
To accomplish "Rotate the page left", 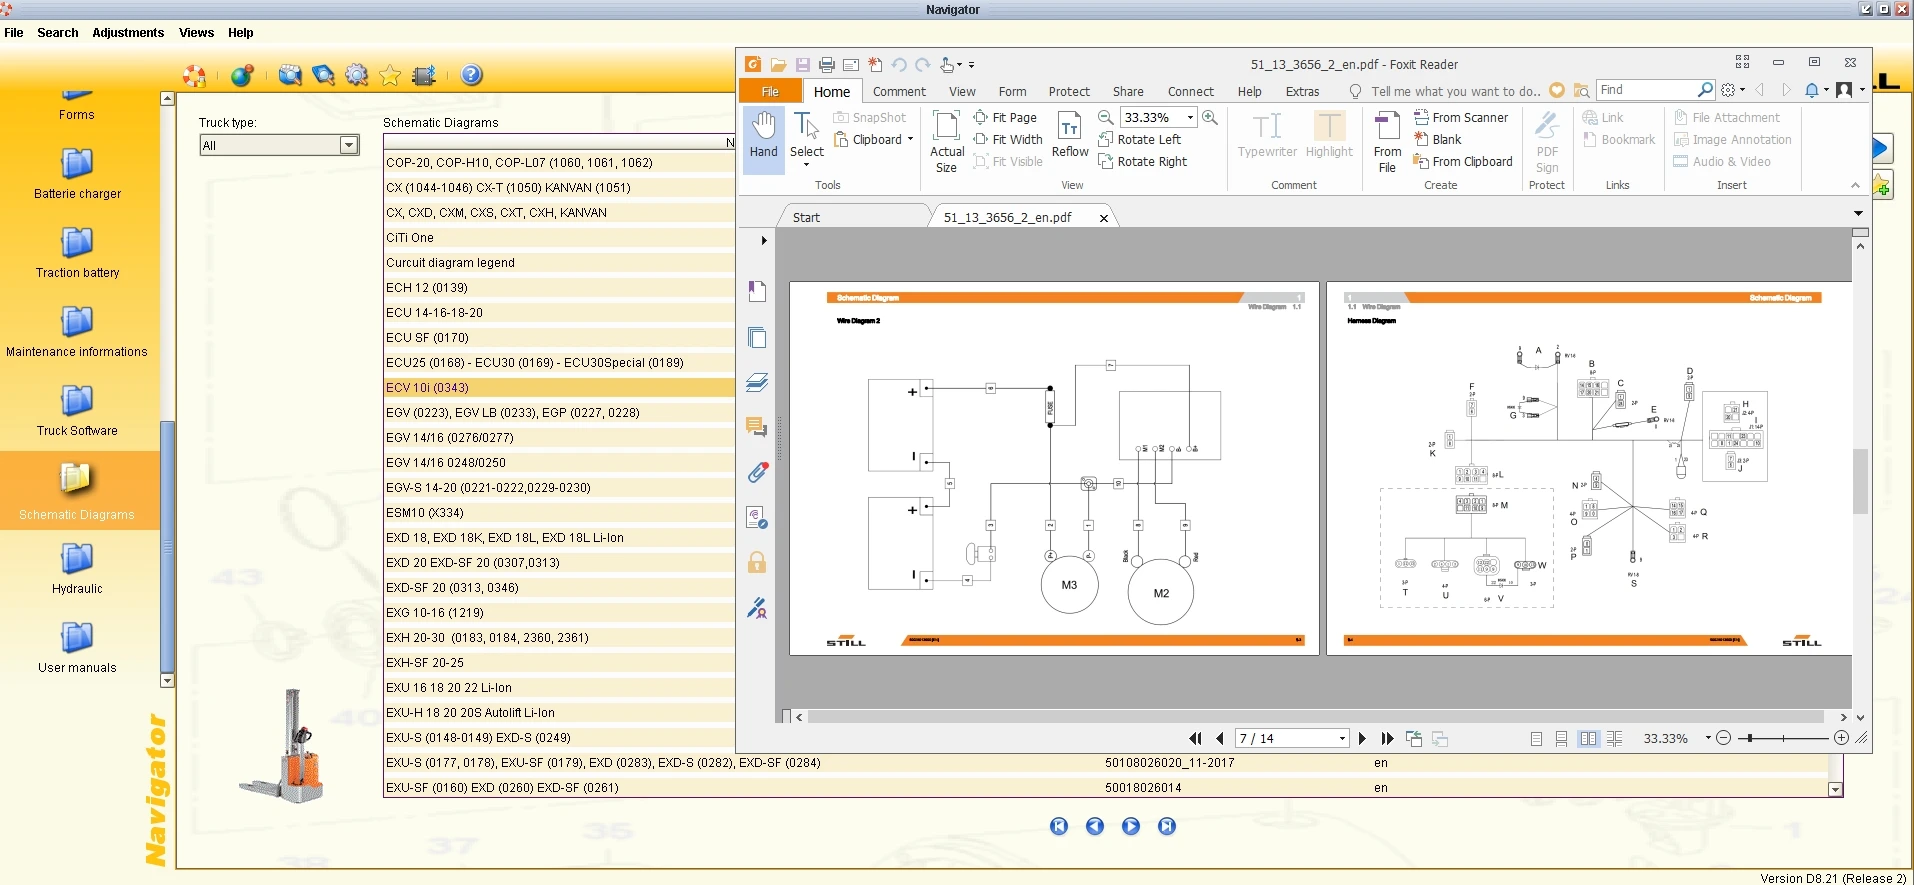I will [x=1140, y=140].
